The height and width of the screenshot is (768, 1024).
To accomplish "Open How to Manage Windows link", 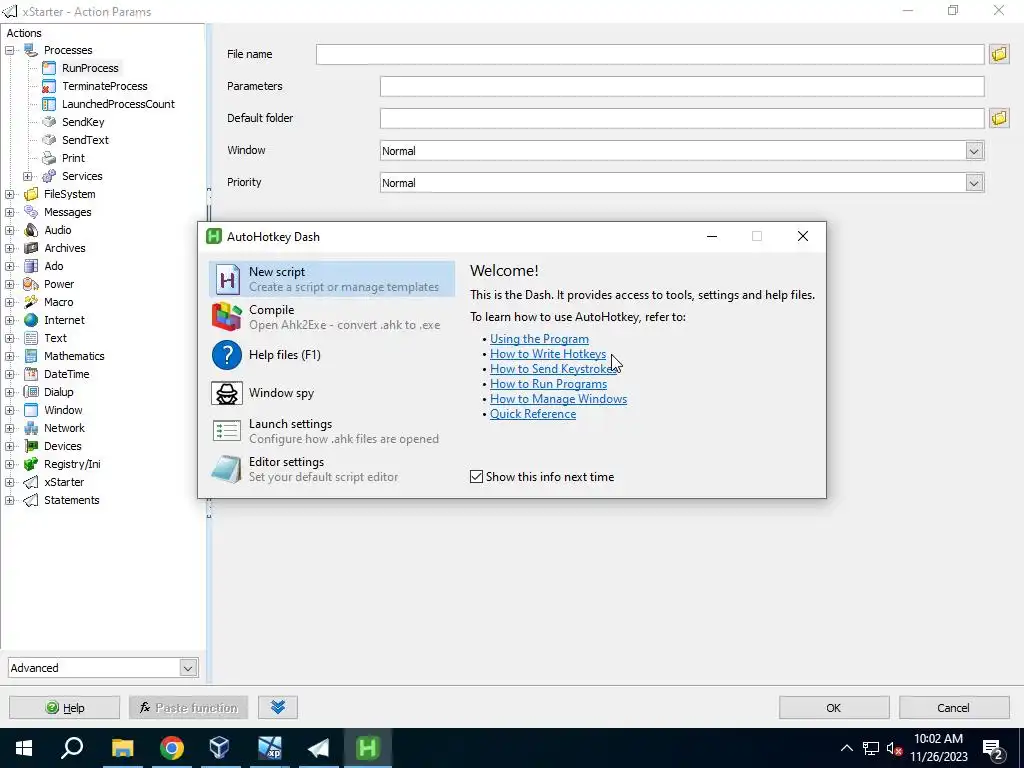I will [x=558, y=399].
